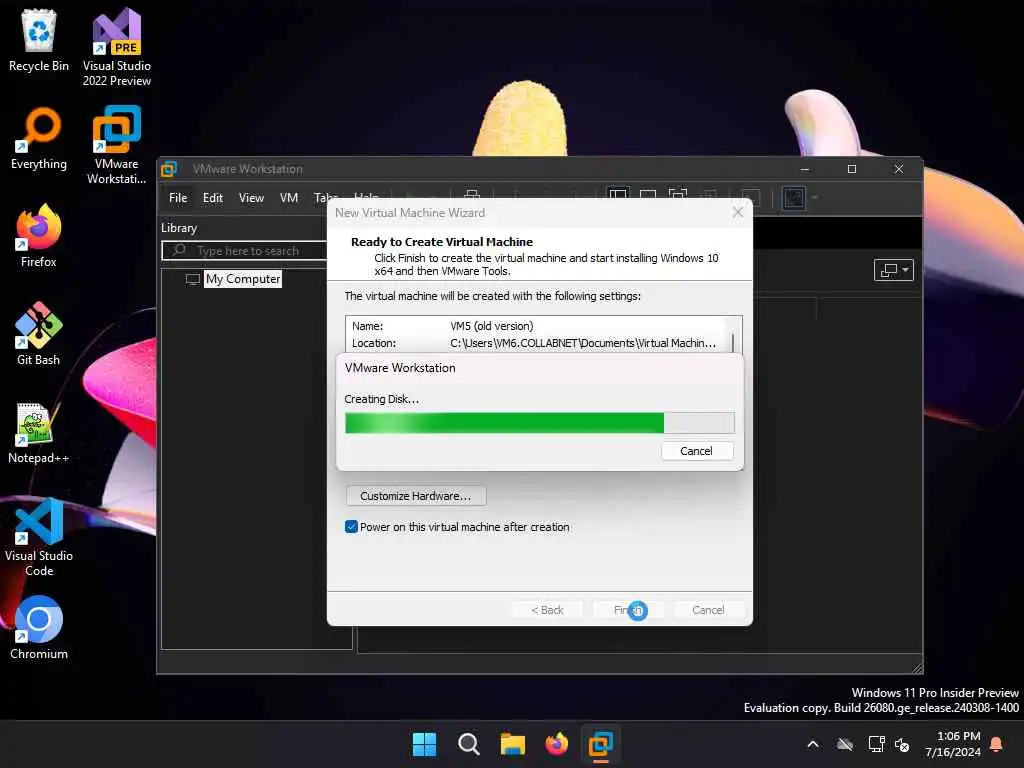Launch Visual Studio 2022 Preview shortcut
This screenshot has width=1024, height=768.
point(116,47)
